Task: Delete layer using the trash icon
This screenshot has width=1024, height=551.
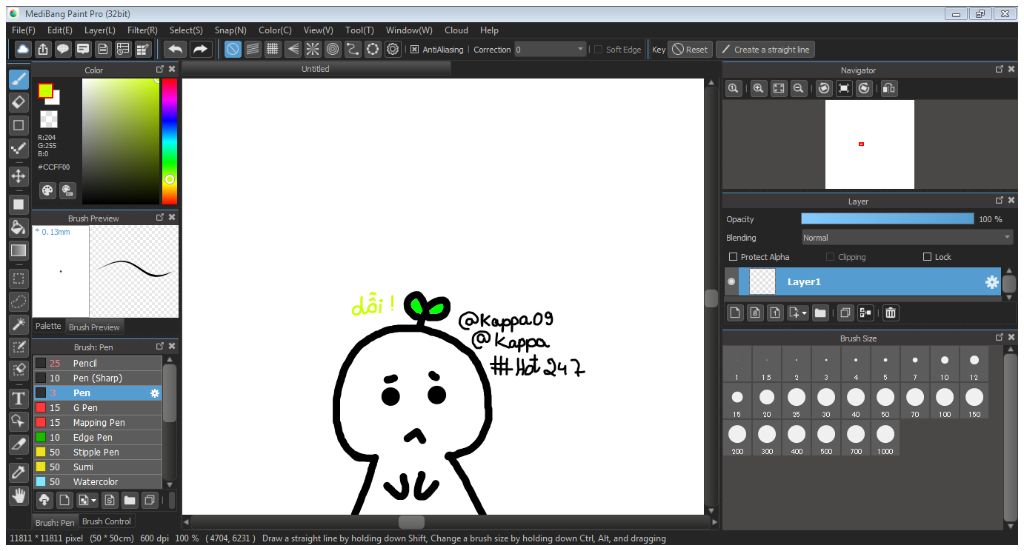Action: click(x=890, y=313)
